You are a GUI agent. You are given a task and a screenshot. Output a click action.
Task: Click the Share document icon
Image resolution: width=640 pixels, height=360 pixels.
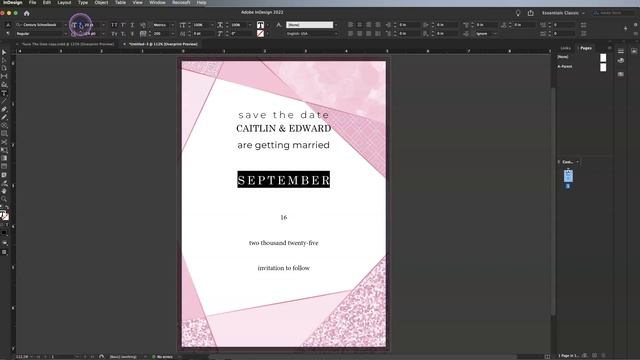[531, 13]
